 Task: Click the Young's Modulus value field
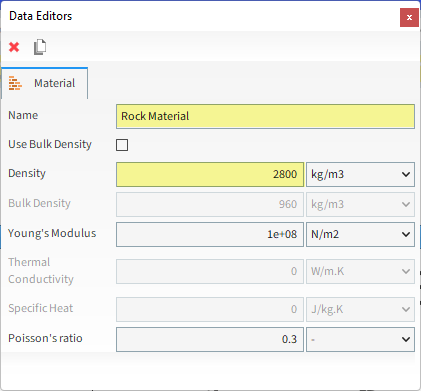click(x=210, y=234)
